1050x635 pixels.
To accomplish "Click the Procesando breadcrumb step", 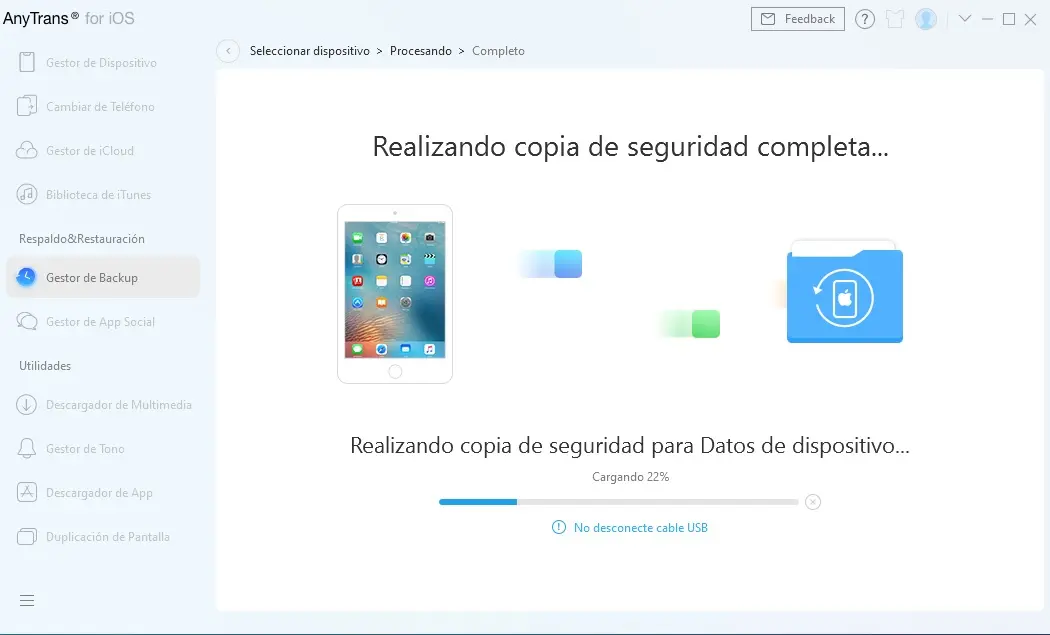I will coord(421,51).
